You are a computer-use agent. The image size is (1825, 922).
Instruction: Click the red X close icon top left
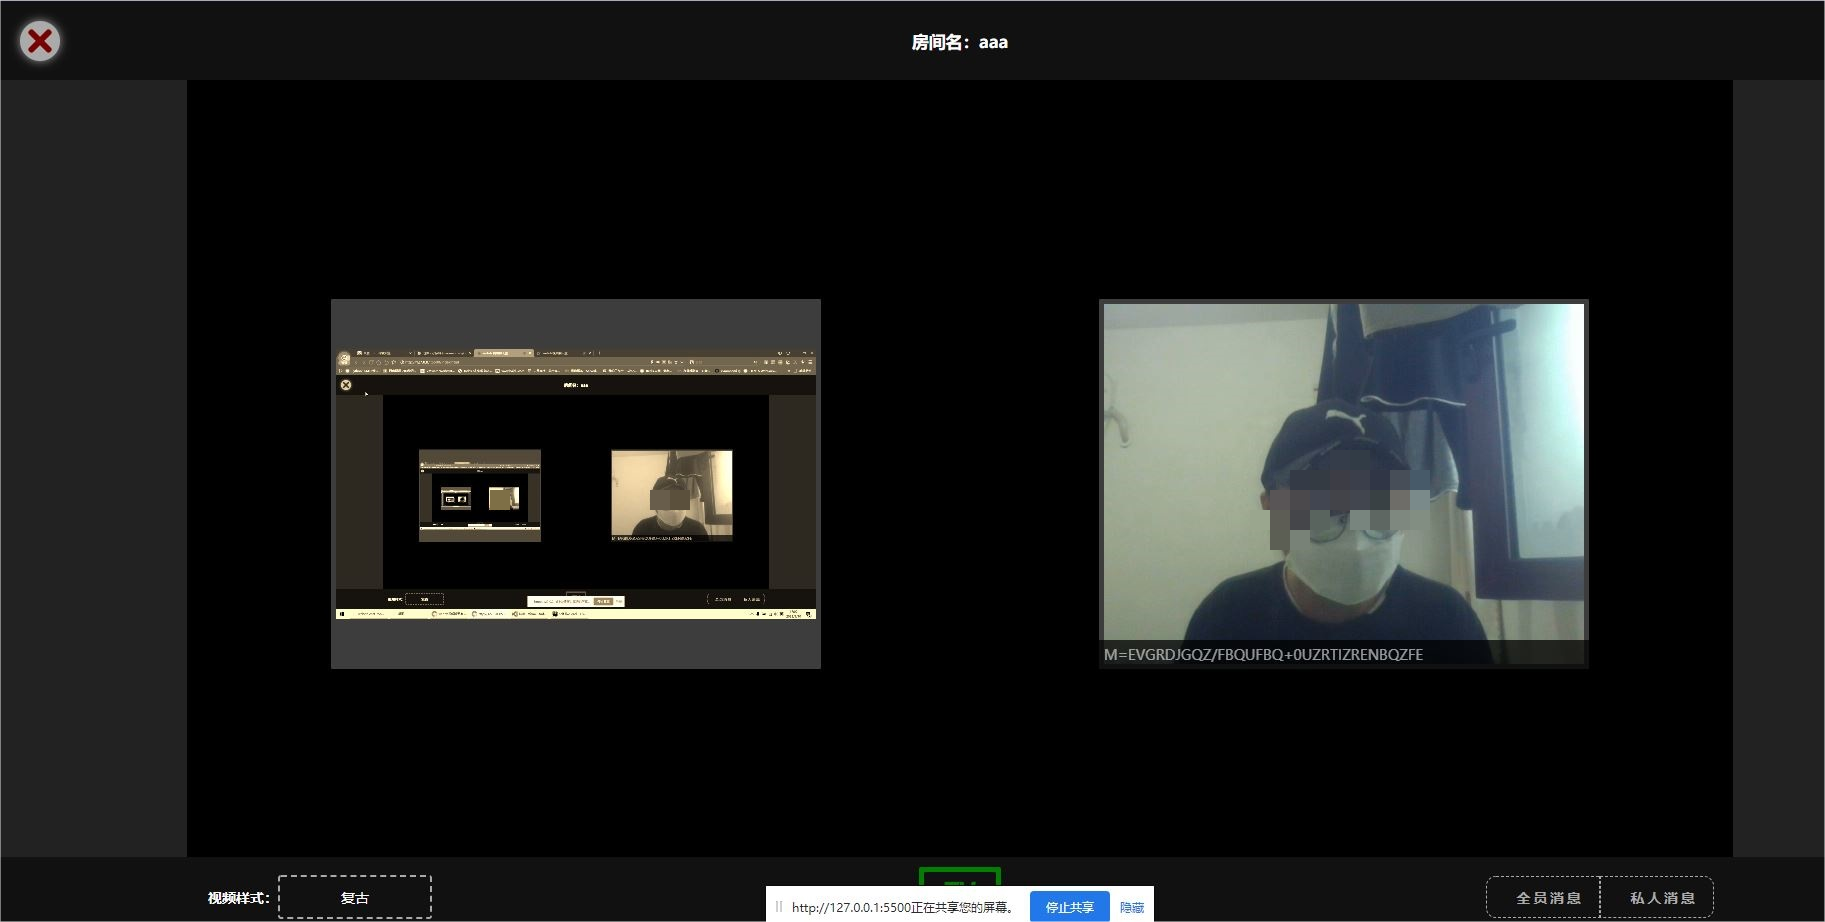point(39,40)
